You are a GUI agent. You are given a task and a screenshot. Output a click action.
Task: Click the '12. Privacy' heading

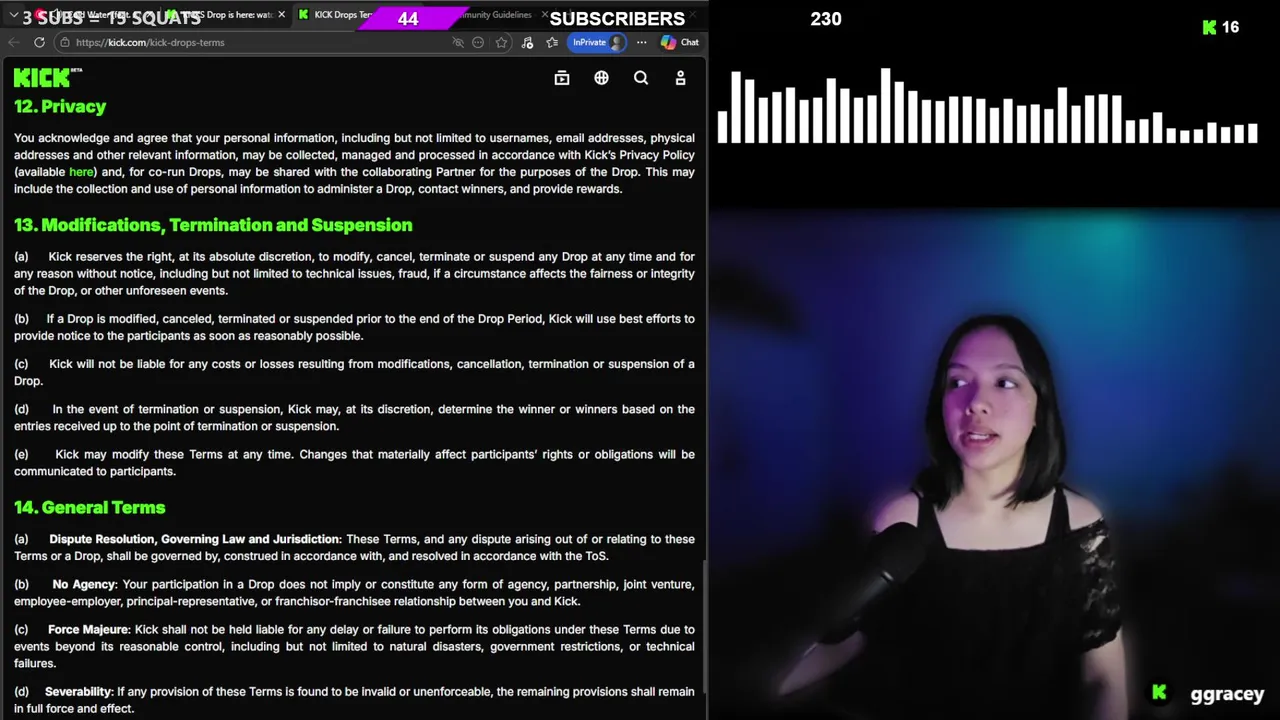click(x=60, y=106)
